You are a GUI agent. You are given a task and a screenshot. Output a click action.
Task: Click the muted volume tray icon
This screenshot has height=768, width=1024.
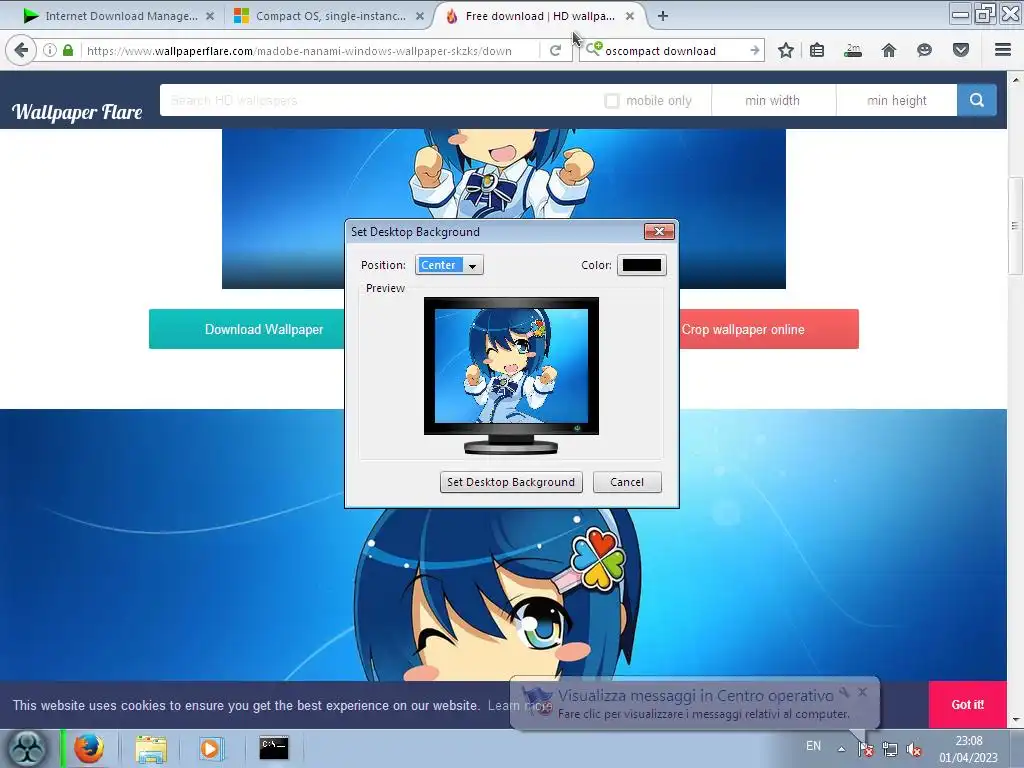(x=914, y=749)
